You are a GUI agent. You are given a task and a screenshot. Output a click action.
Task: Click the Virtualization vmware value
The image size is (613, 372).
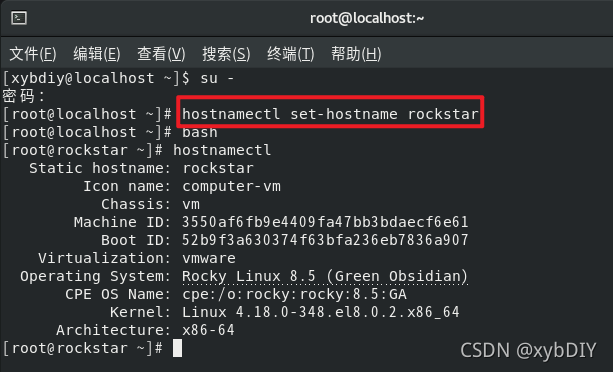point(209,258)
